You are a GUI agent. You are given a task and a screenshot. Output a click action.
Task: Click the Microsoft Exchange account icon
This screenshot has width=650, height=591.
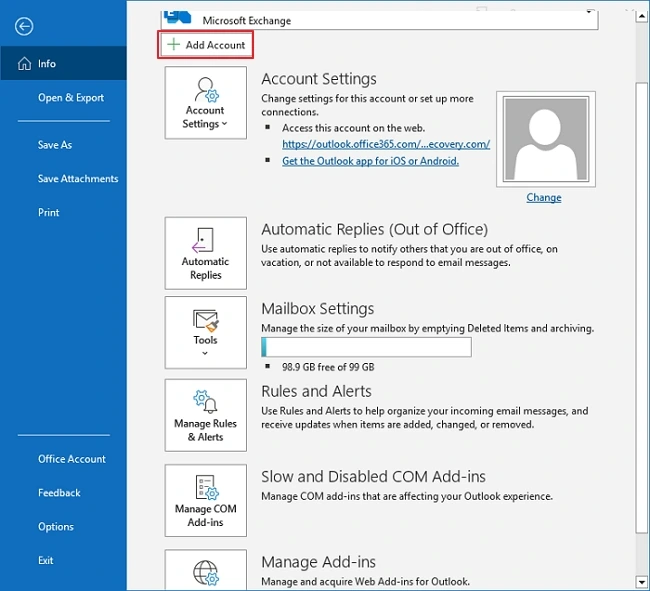click(x=177, y=17)
